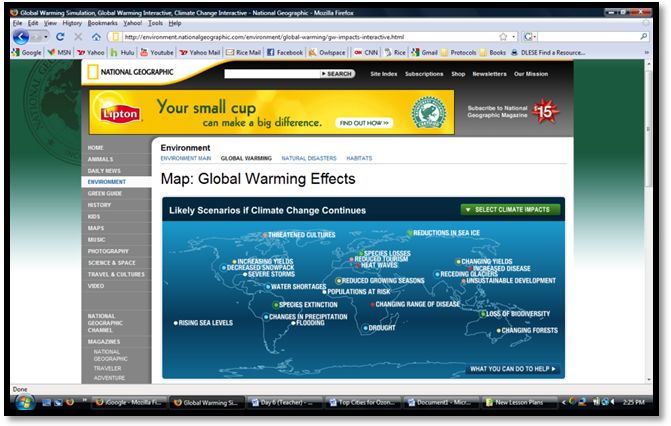Open the Edit menu

click(33, 23)
